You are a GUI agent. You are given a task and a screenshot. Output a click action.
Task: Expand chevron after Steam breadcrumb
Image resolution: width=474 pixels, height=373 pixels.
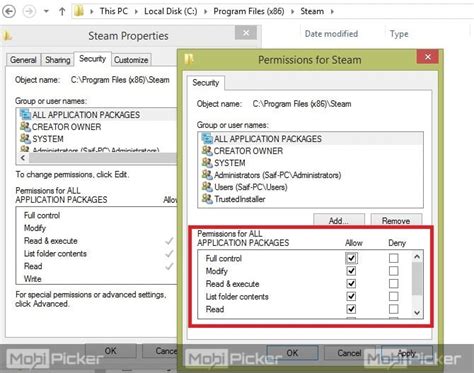click(332, 12)
